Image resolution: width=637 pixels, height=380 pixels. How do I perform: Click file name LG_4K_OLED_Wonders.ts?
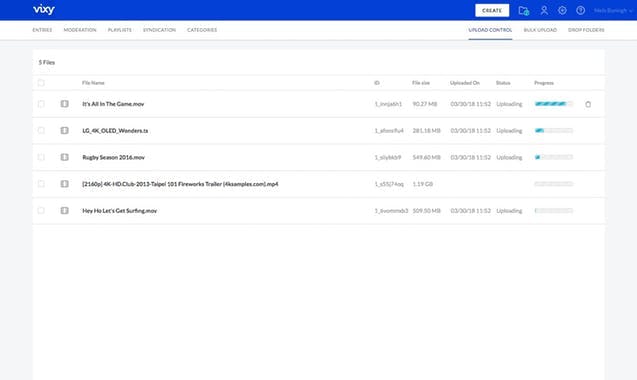[115, 130]
